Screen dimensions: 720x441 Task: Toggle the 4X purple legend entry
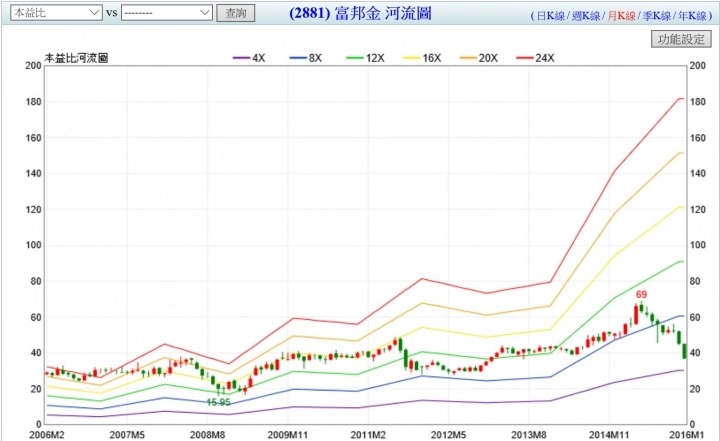click(x=249, y=58)
